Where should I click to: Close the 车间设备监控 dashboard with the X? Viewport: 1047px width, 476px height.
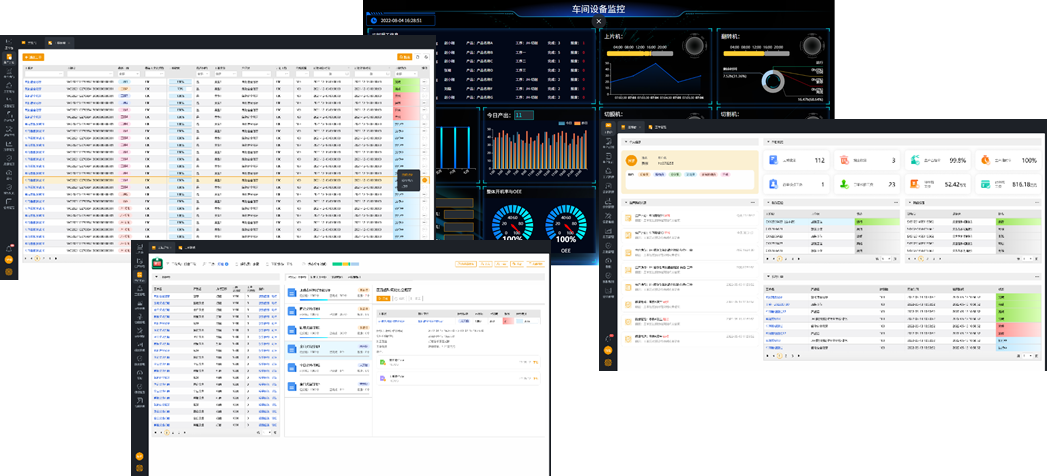599,20
